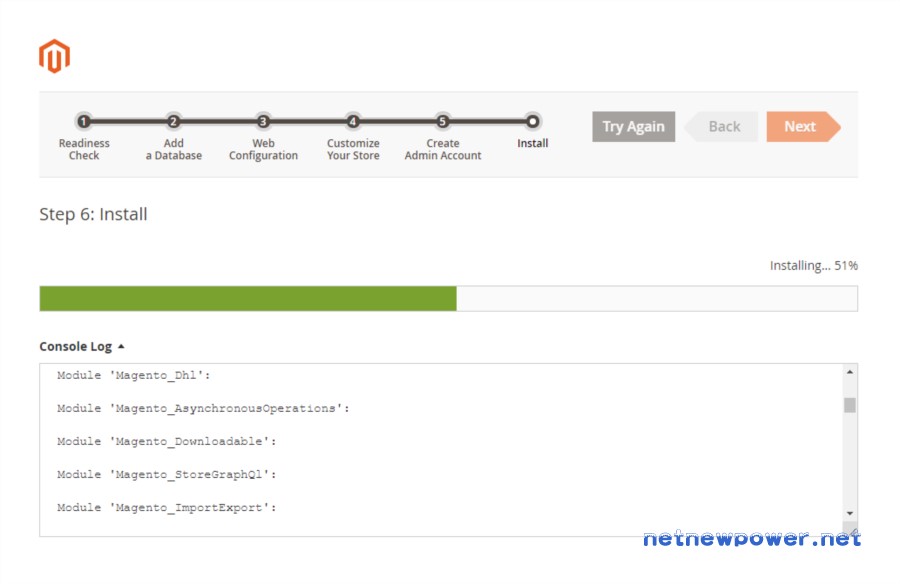This screenshot has height=584, width=900.
Task: Select step 5 Create Admin Account circle
Action: point(443,121)
